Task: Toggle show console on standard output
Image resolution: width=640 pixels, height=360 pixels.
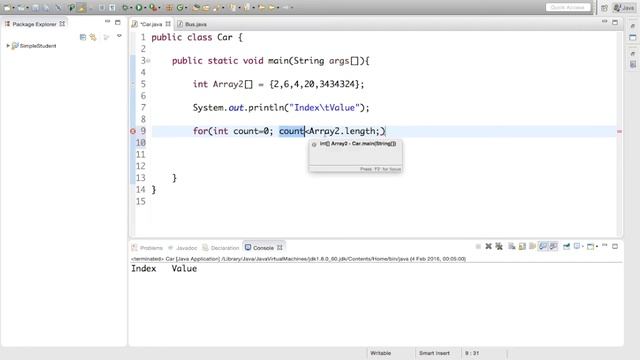Action: coord(543,246)
